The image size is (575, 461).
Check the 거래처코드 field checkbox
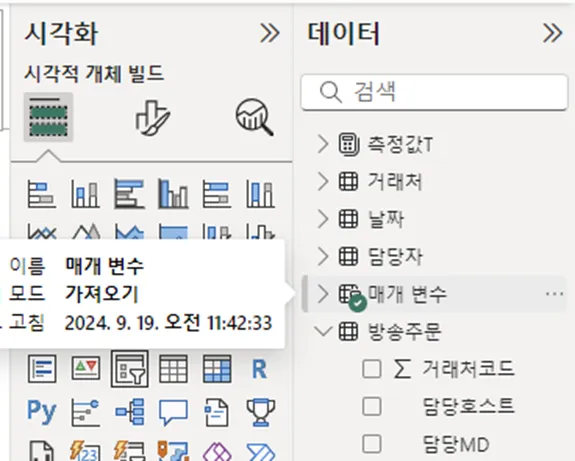(x=371, y=369)
